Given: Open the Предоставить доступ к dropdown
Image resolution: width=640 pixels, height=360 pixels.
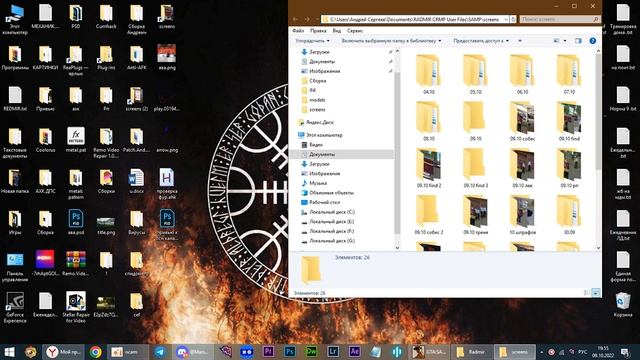Looking at the screenshot, I should tap(481, 41).
